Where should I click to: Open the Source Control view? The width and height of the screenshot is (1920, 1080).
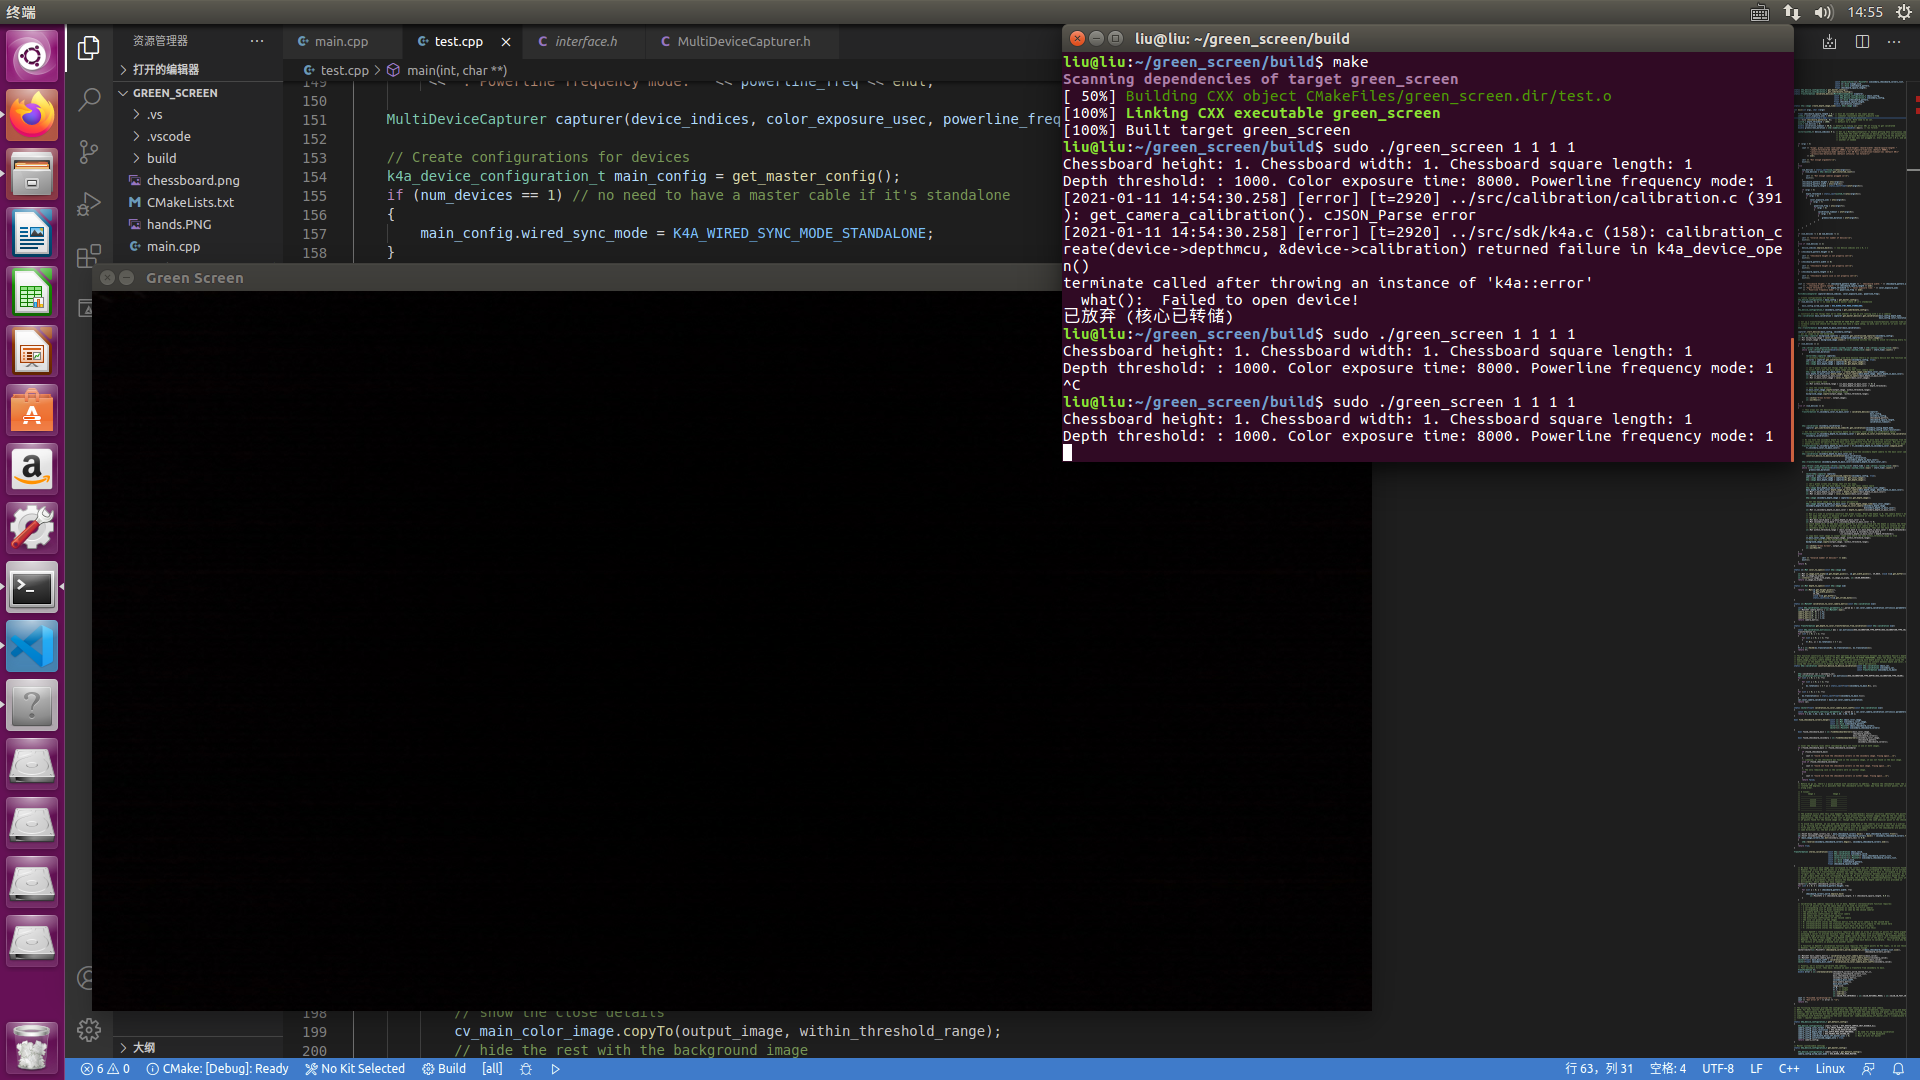coord(89,152)
